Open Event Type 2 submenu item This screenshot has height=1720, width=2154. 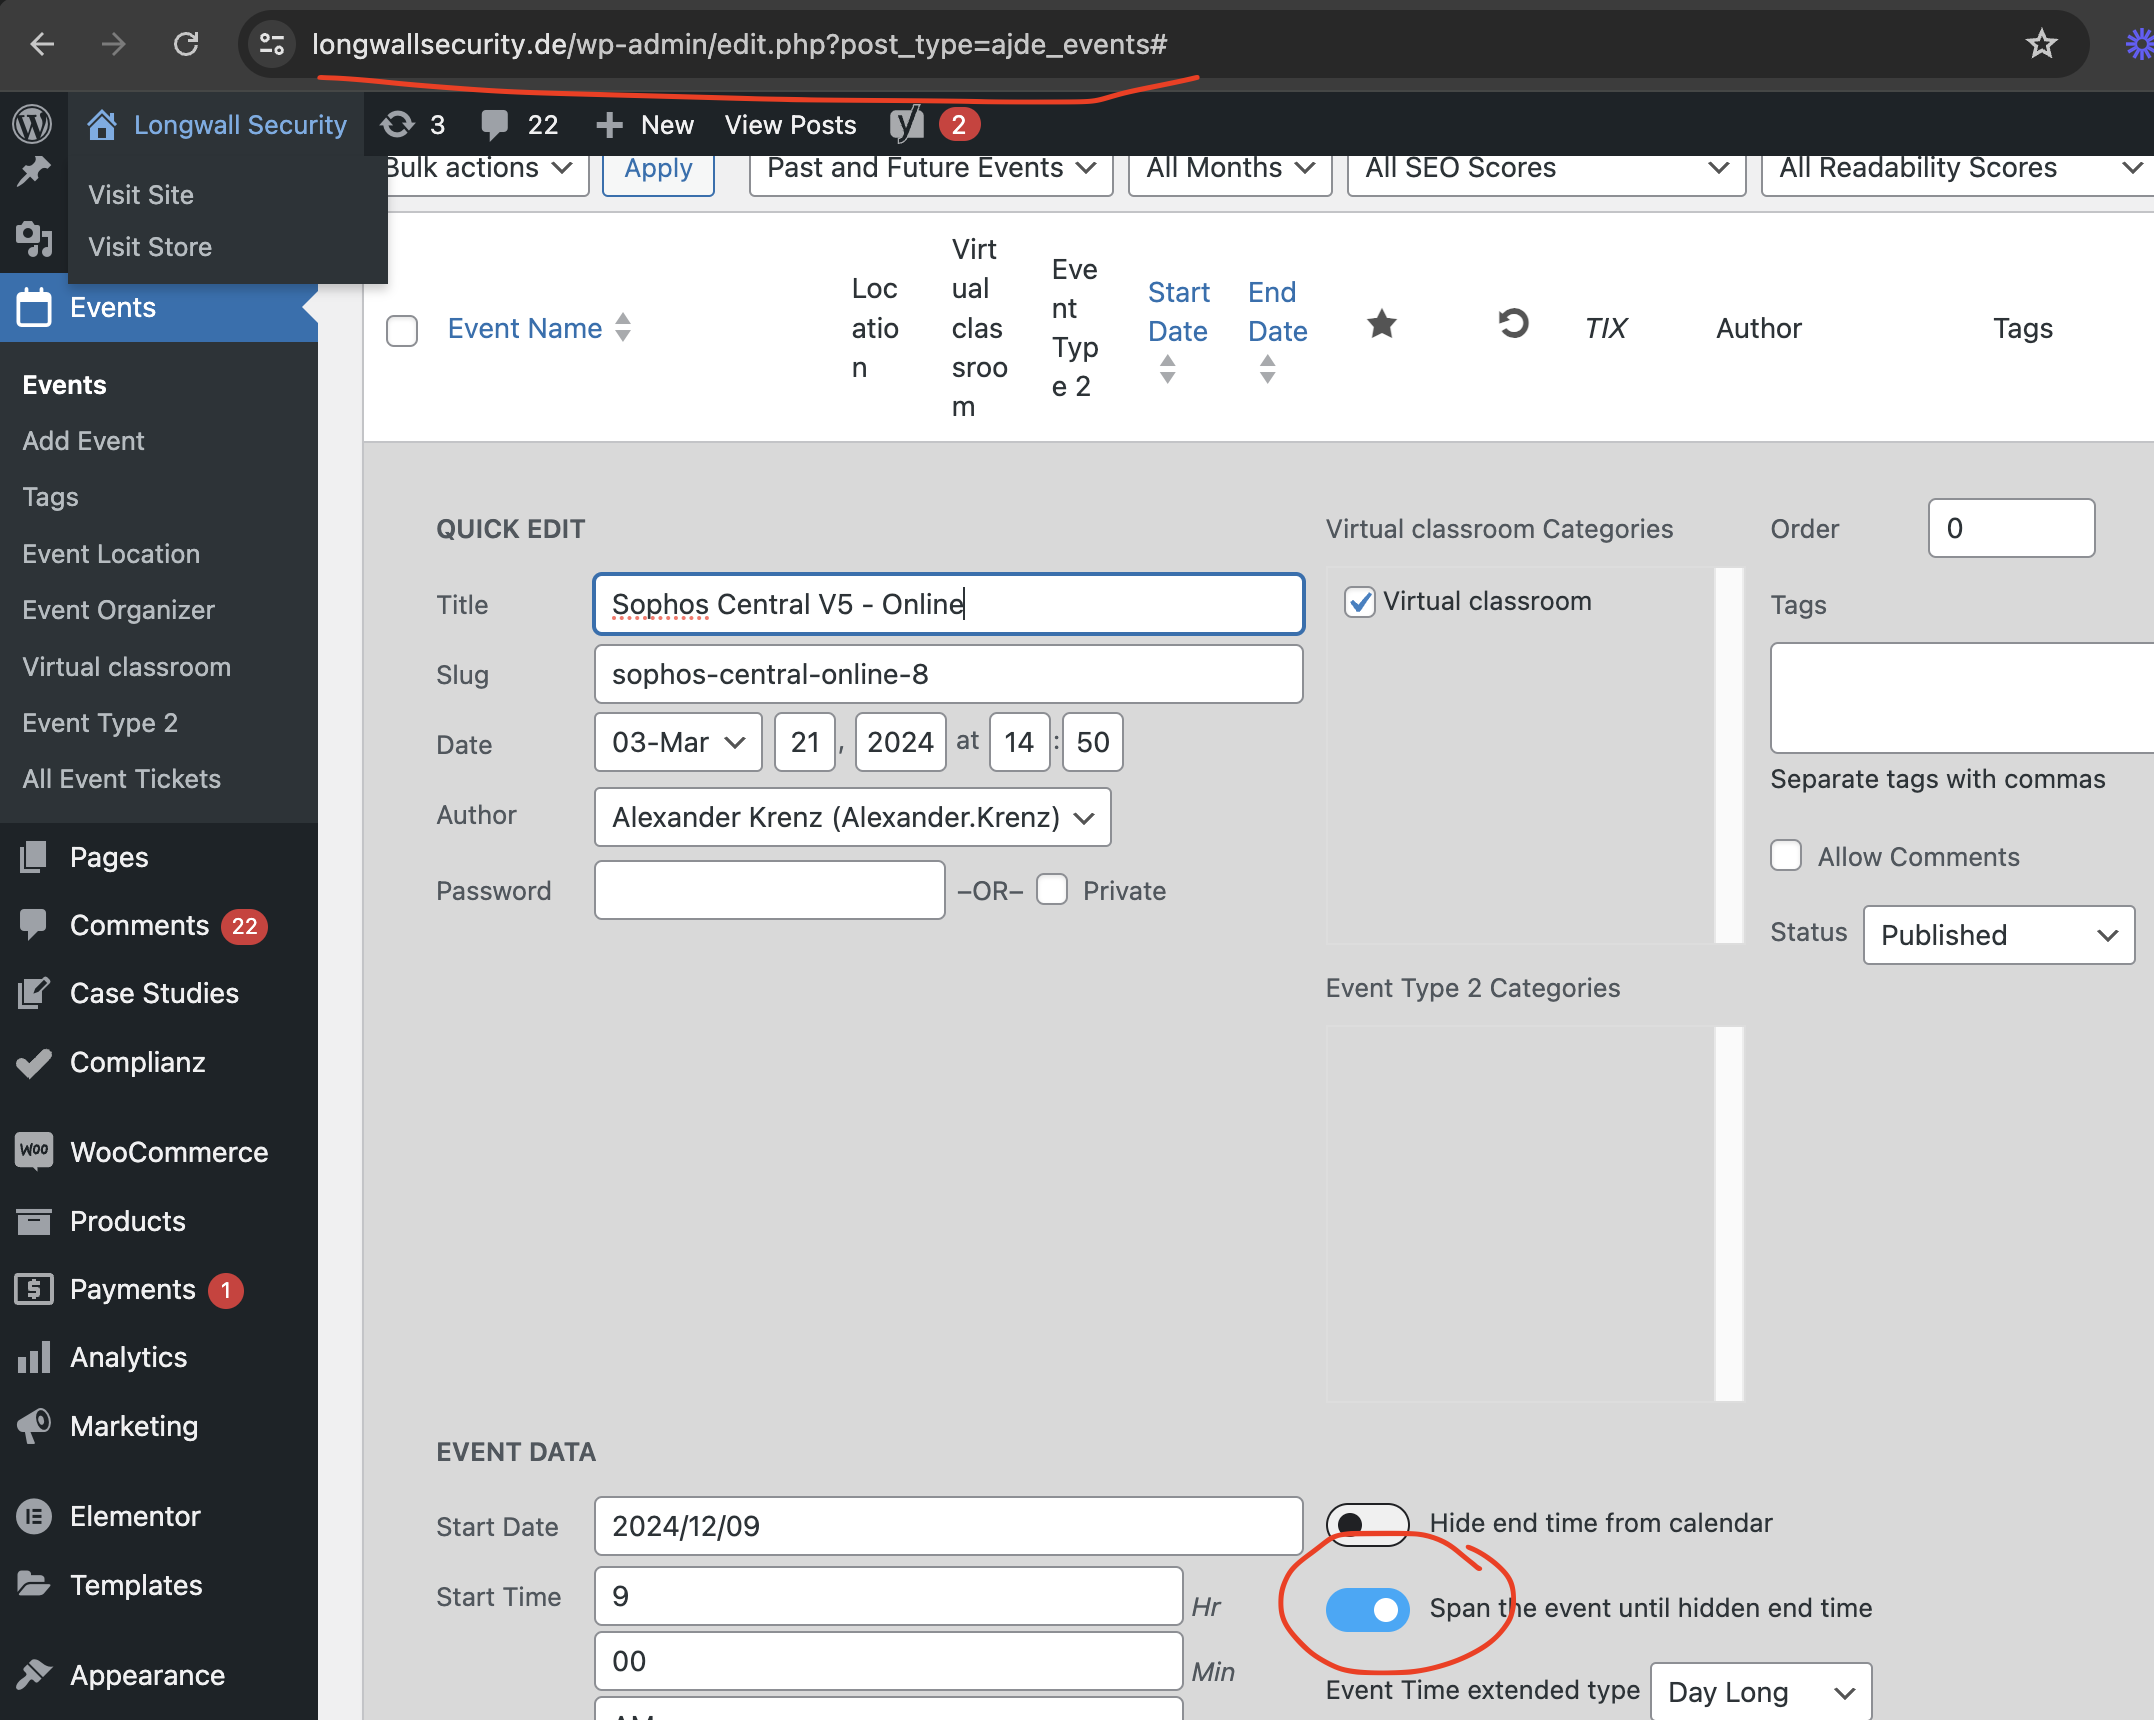click(x=100, y=723)
